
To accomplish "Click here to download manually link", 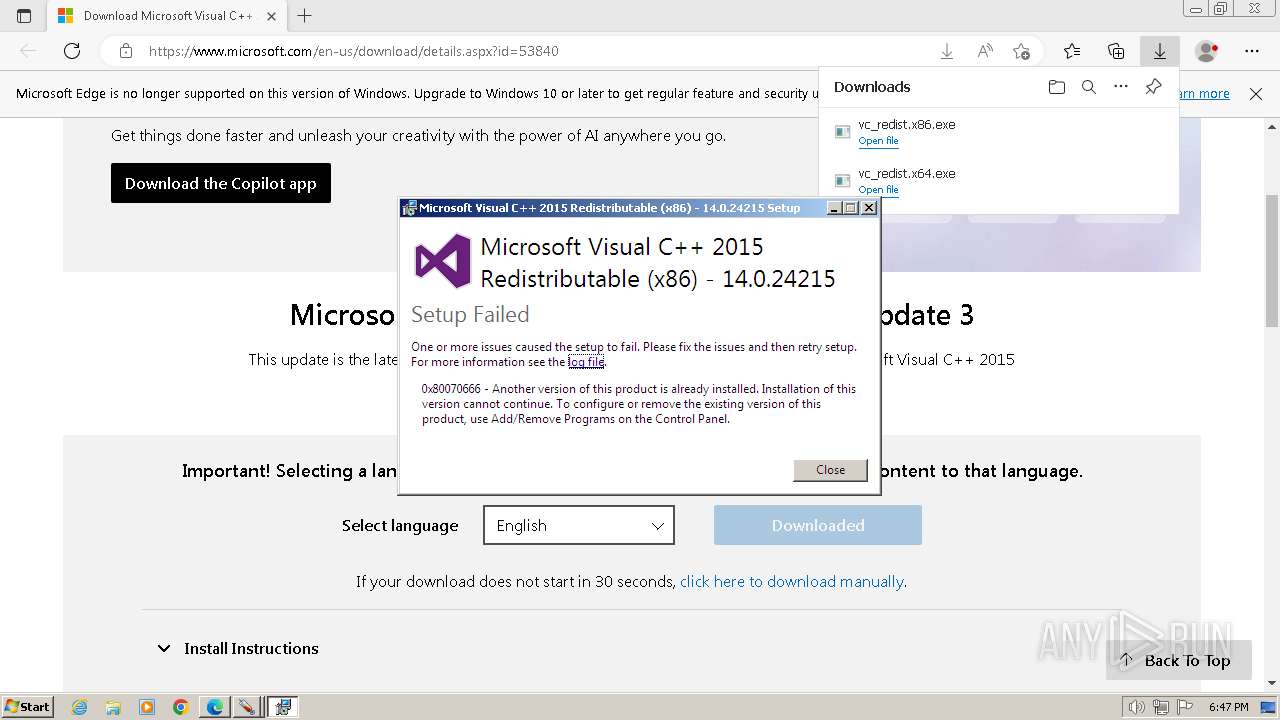I will tap(792, 581).
